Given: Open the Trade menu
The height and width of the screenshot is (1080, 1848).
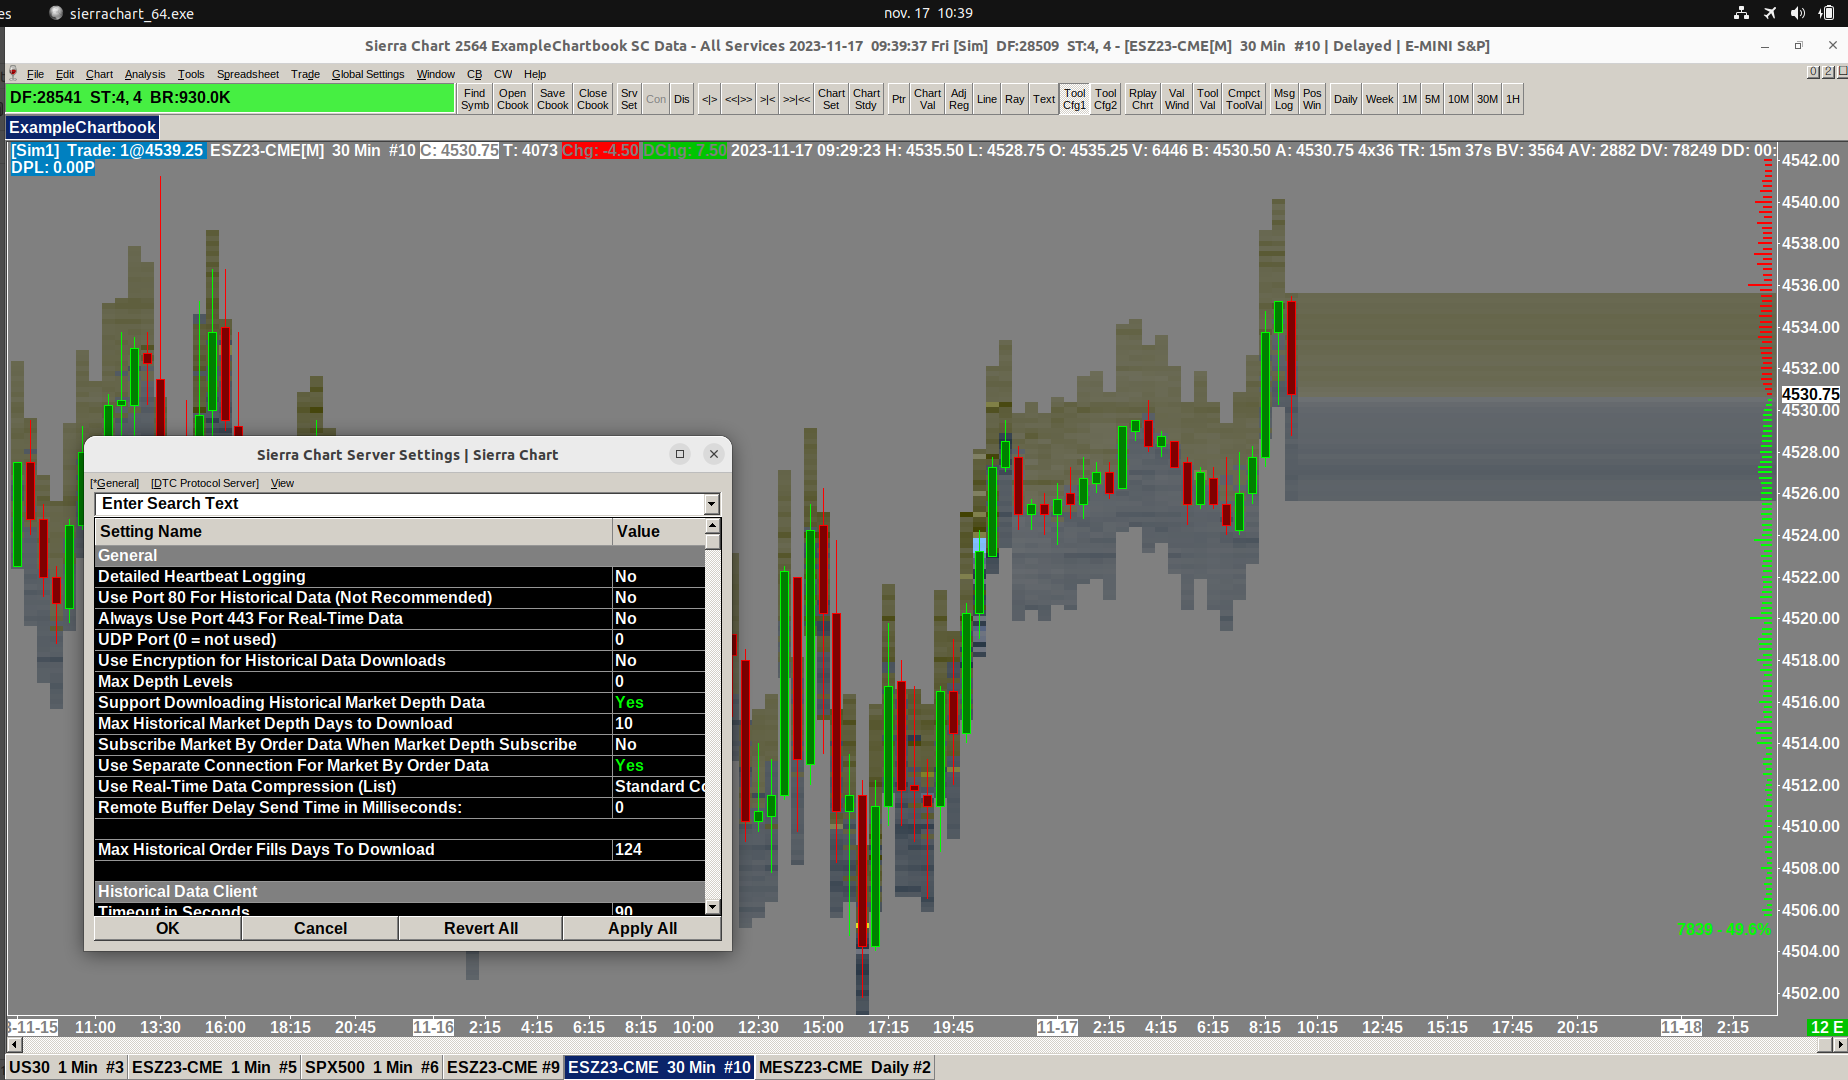Looking at the screenshot, I should point(305,74).
